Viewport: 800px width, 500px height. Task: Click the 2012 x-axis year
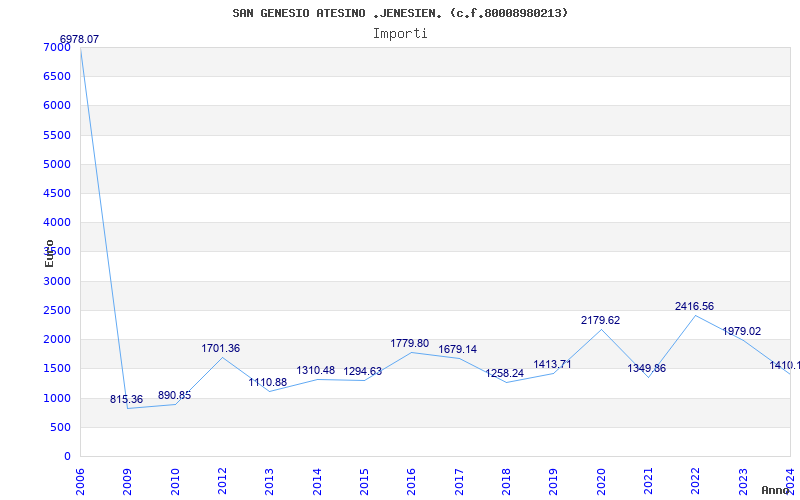(222, 481)
